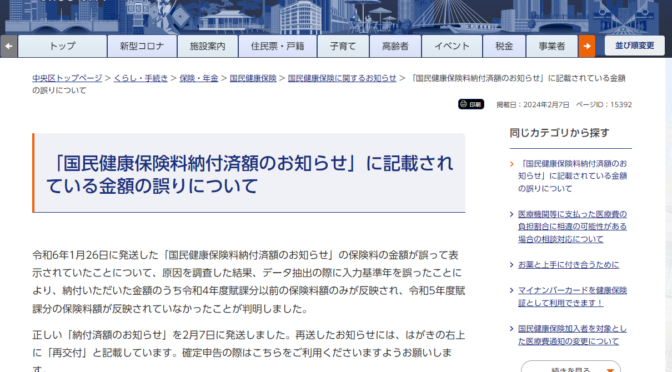Click the left arrow navigation scroll icon

tap(9, 46)
